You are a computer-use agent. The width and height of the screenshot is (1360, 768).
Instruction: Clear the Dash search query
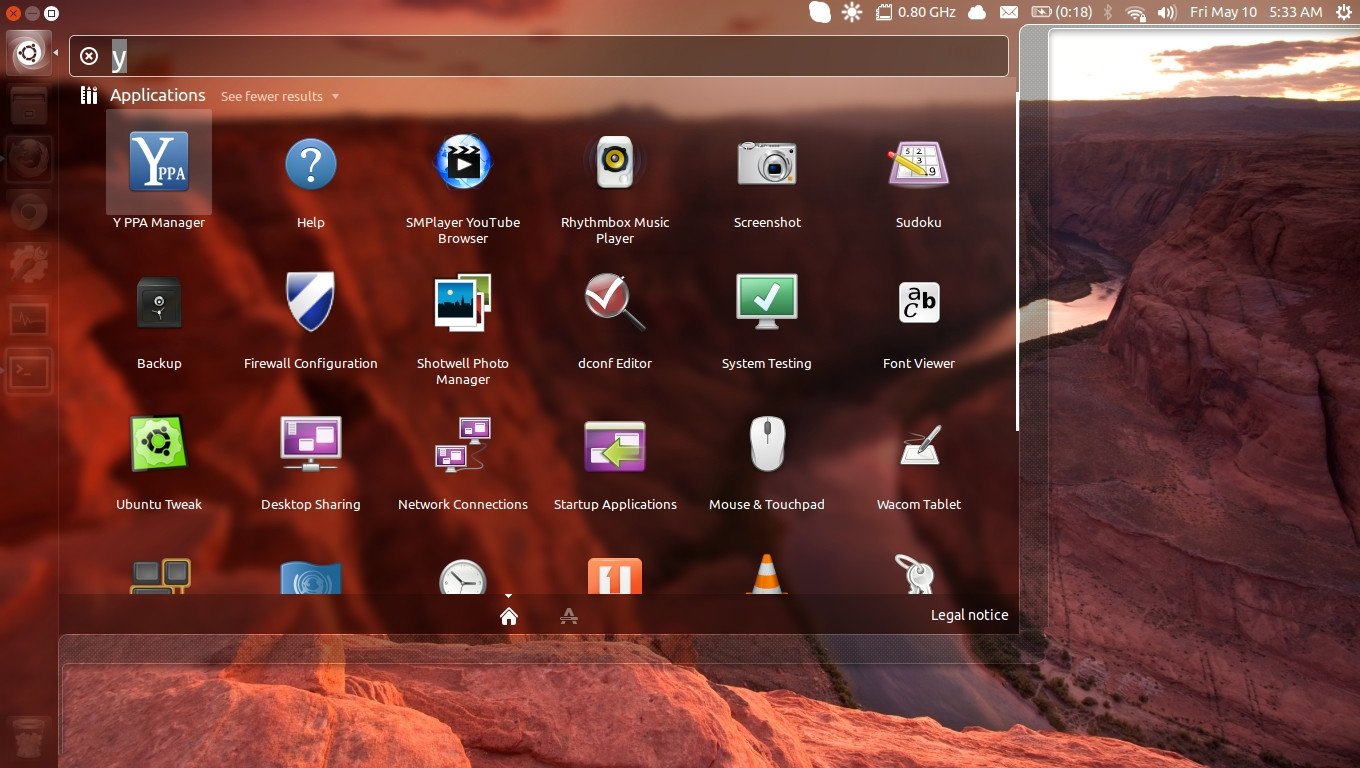[89, 56]
